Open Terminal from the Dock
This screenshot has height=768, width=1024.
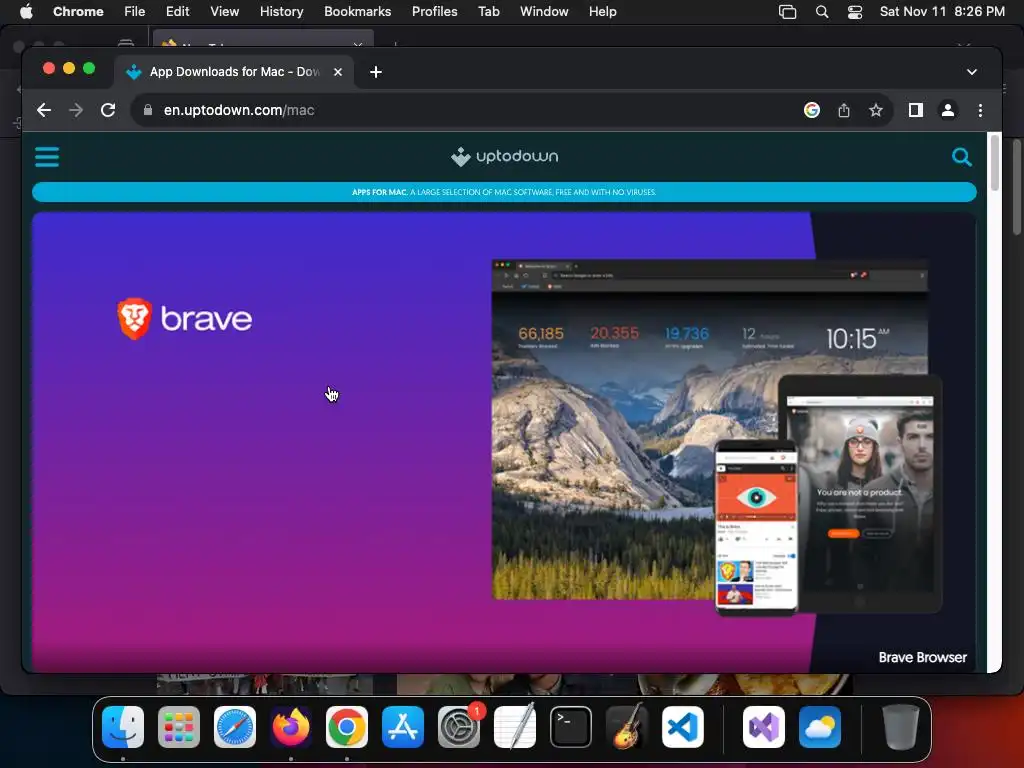coord(571,727)
